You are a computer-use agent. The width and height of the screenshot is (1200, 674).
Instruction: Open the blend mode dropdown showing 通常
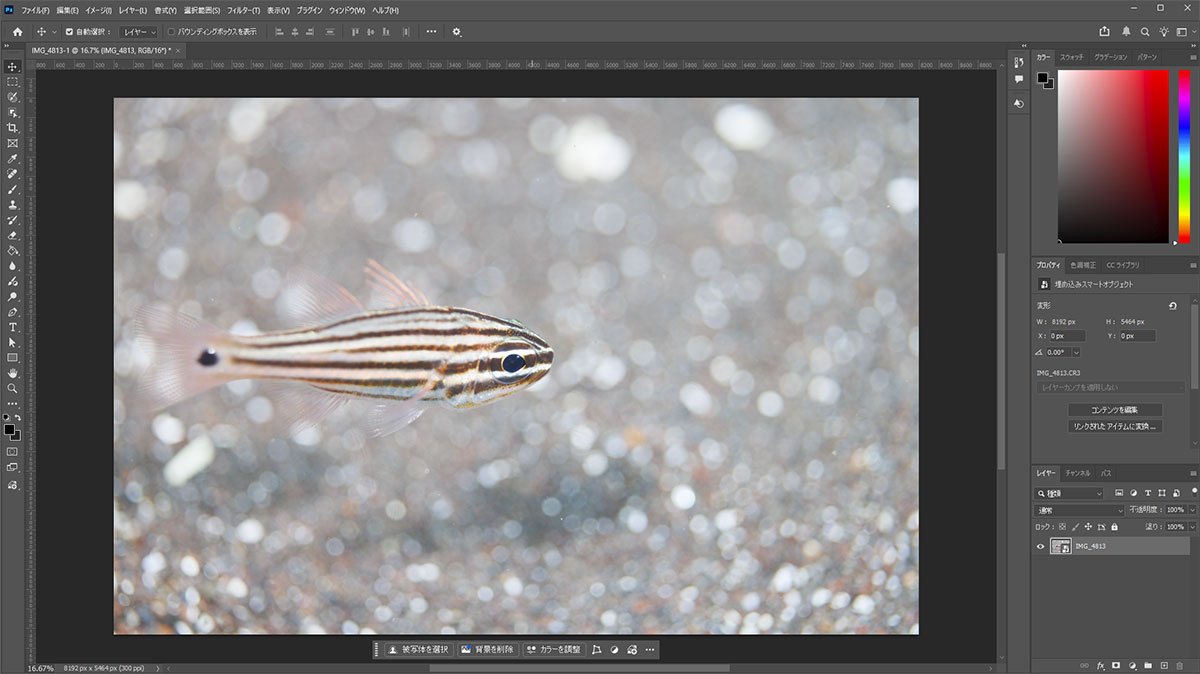1078,510
